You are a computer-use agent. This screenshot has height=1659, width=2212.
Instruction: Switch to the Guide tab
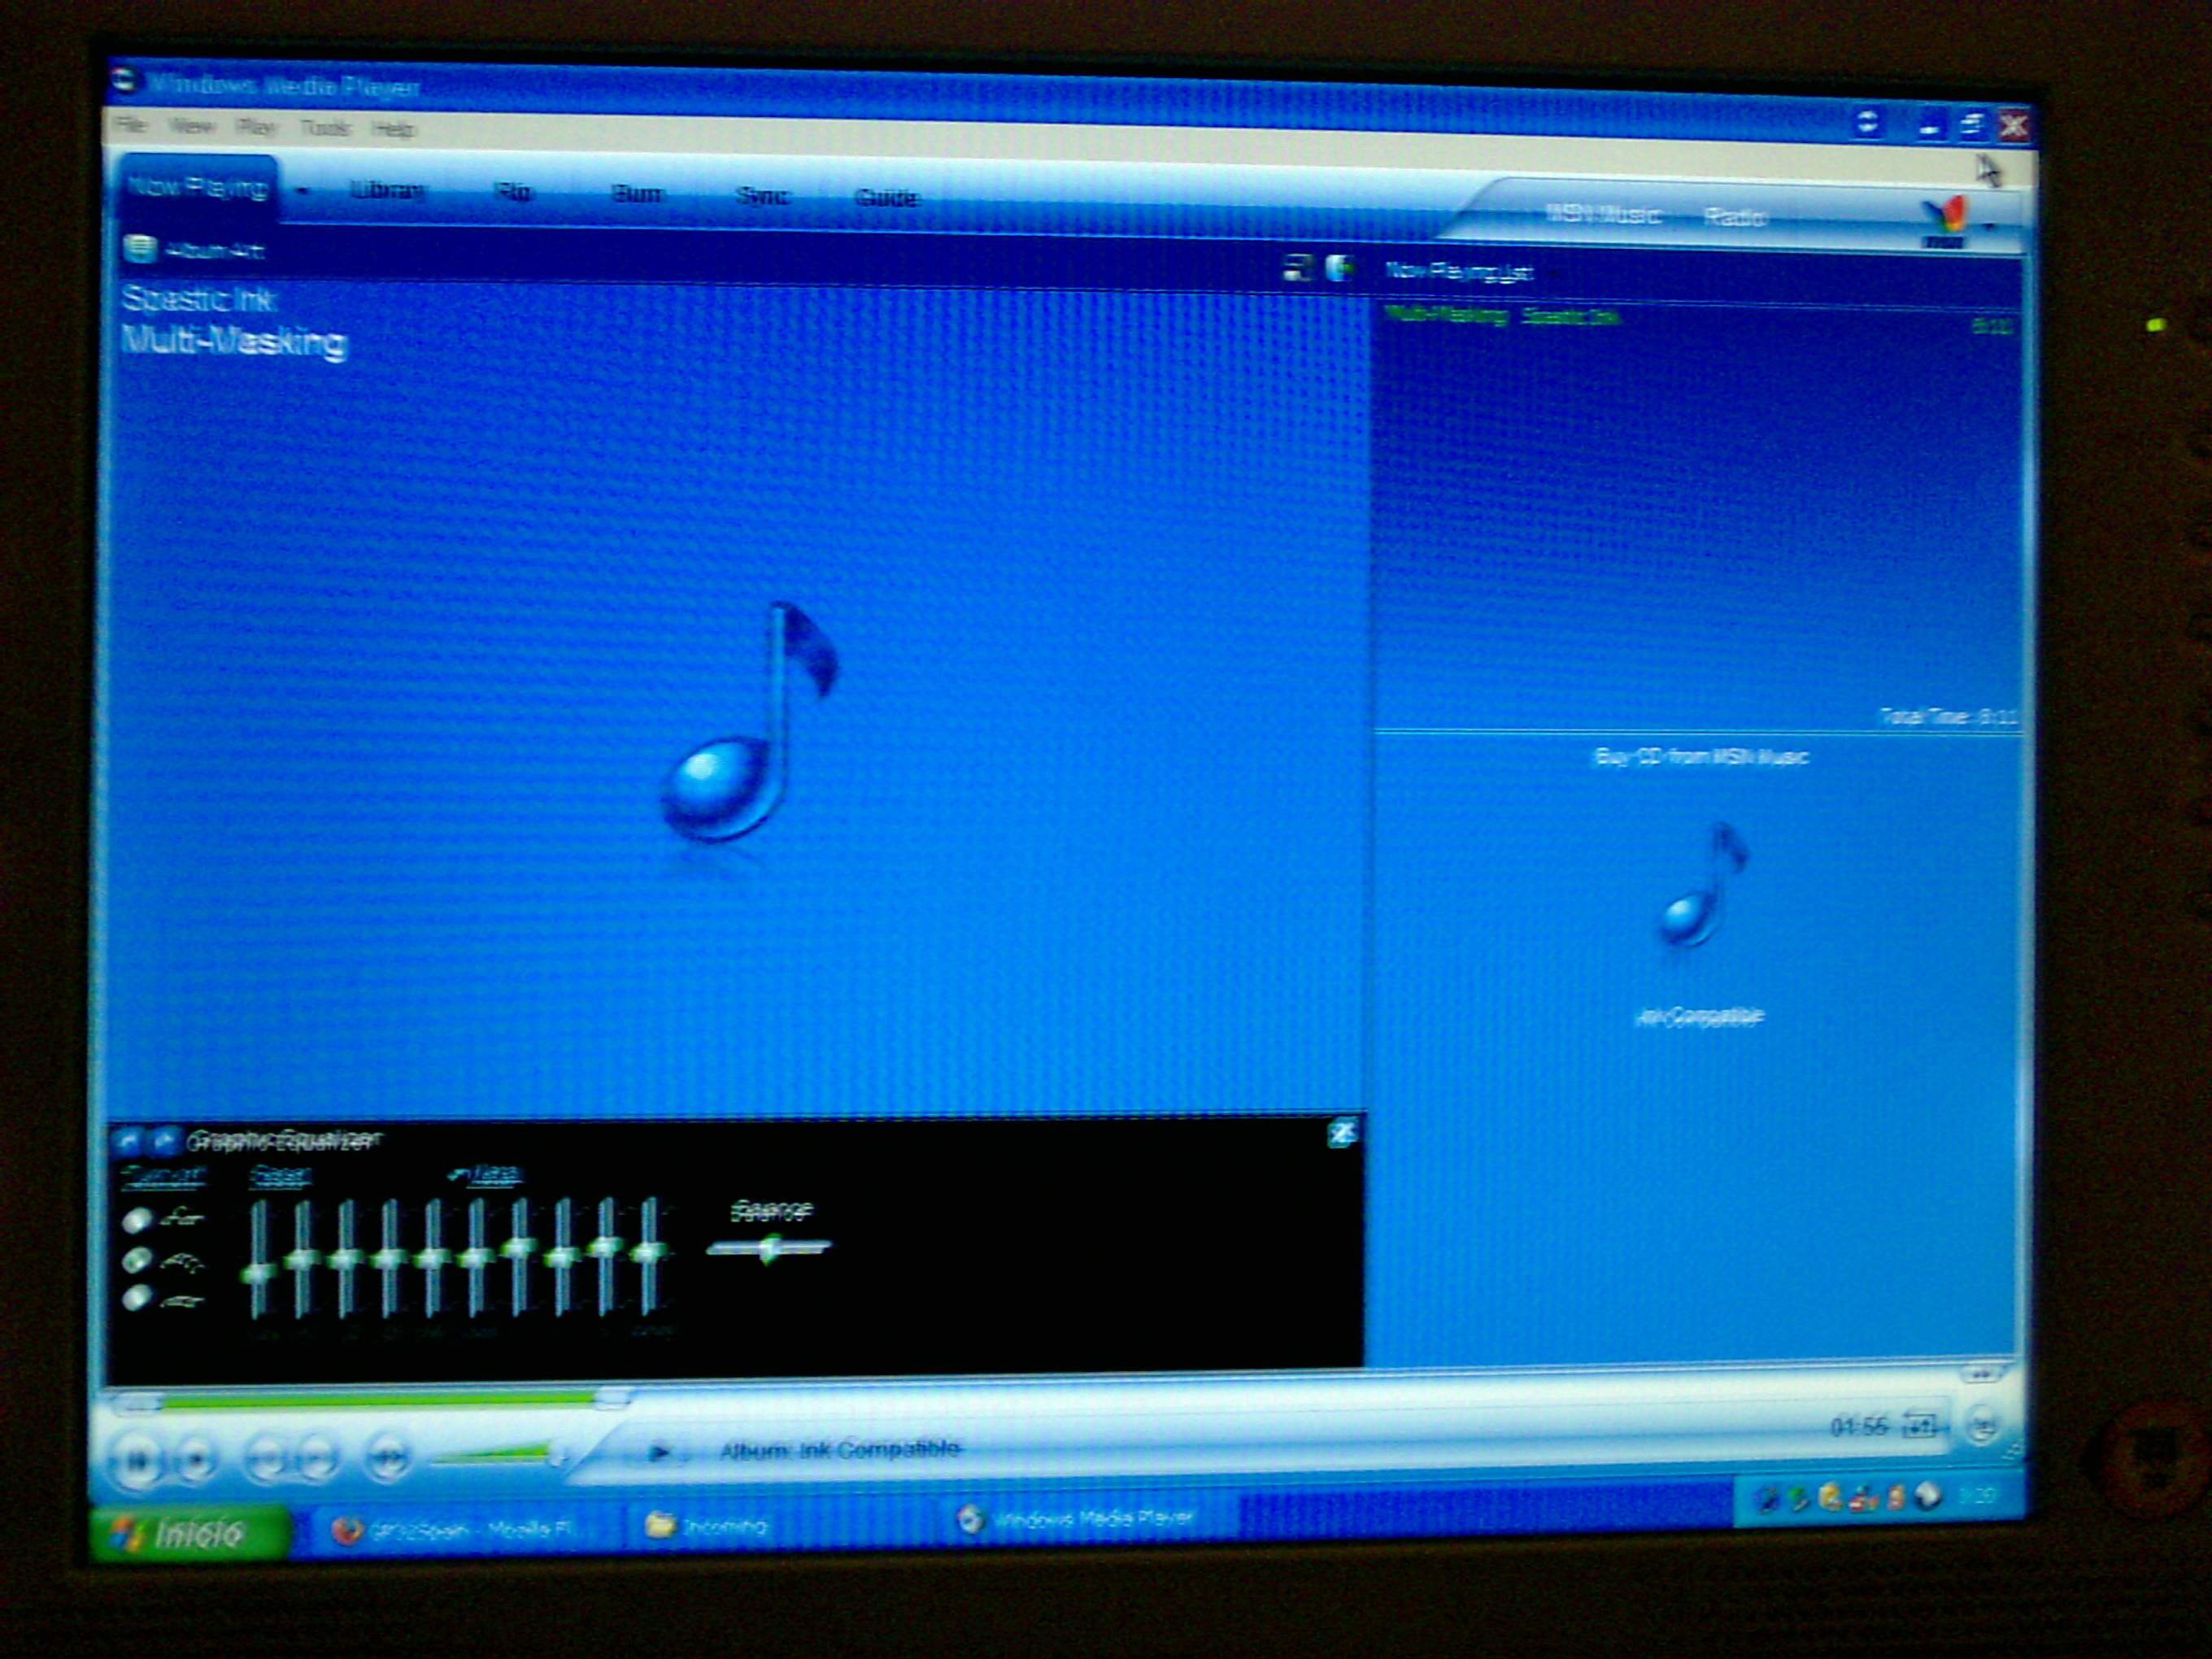click(x=887, y=198)
